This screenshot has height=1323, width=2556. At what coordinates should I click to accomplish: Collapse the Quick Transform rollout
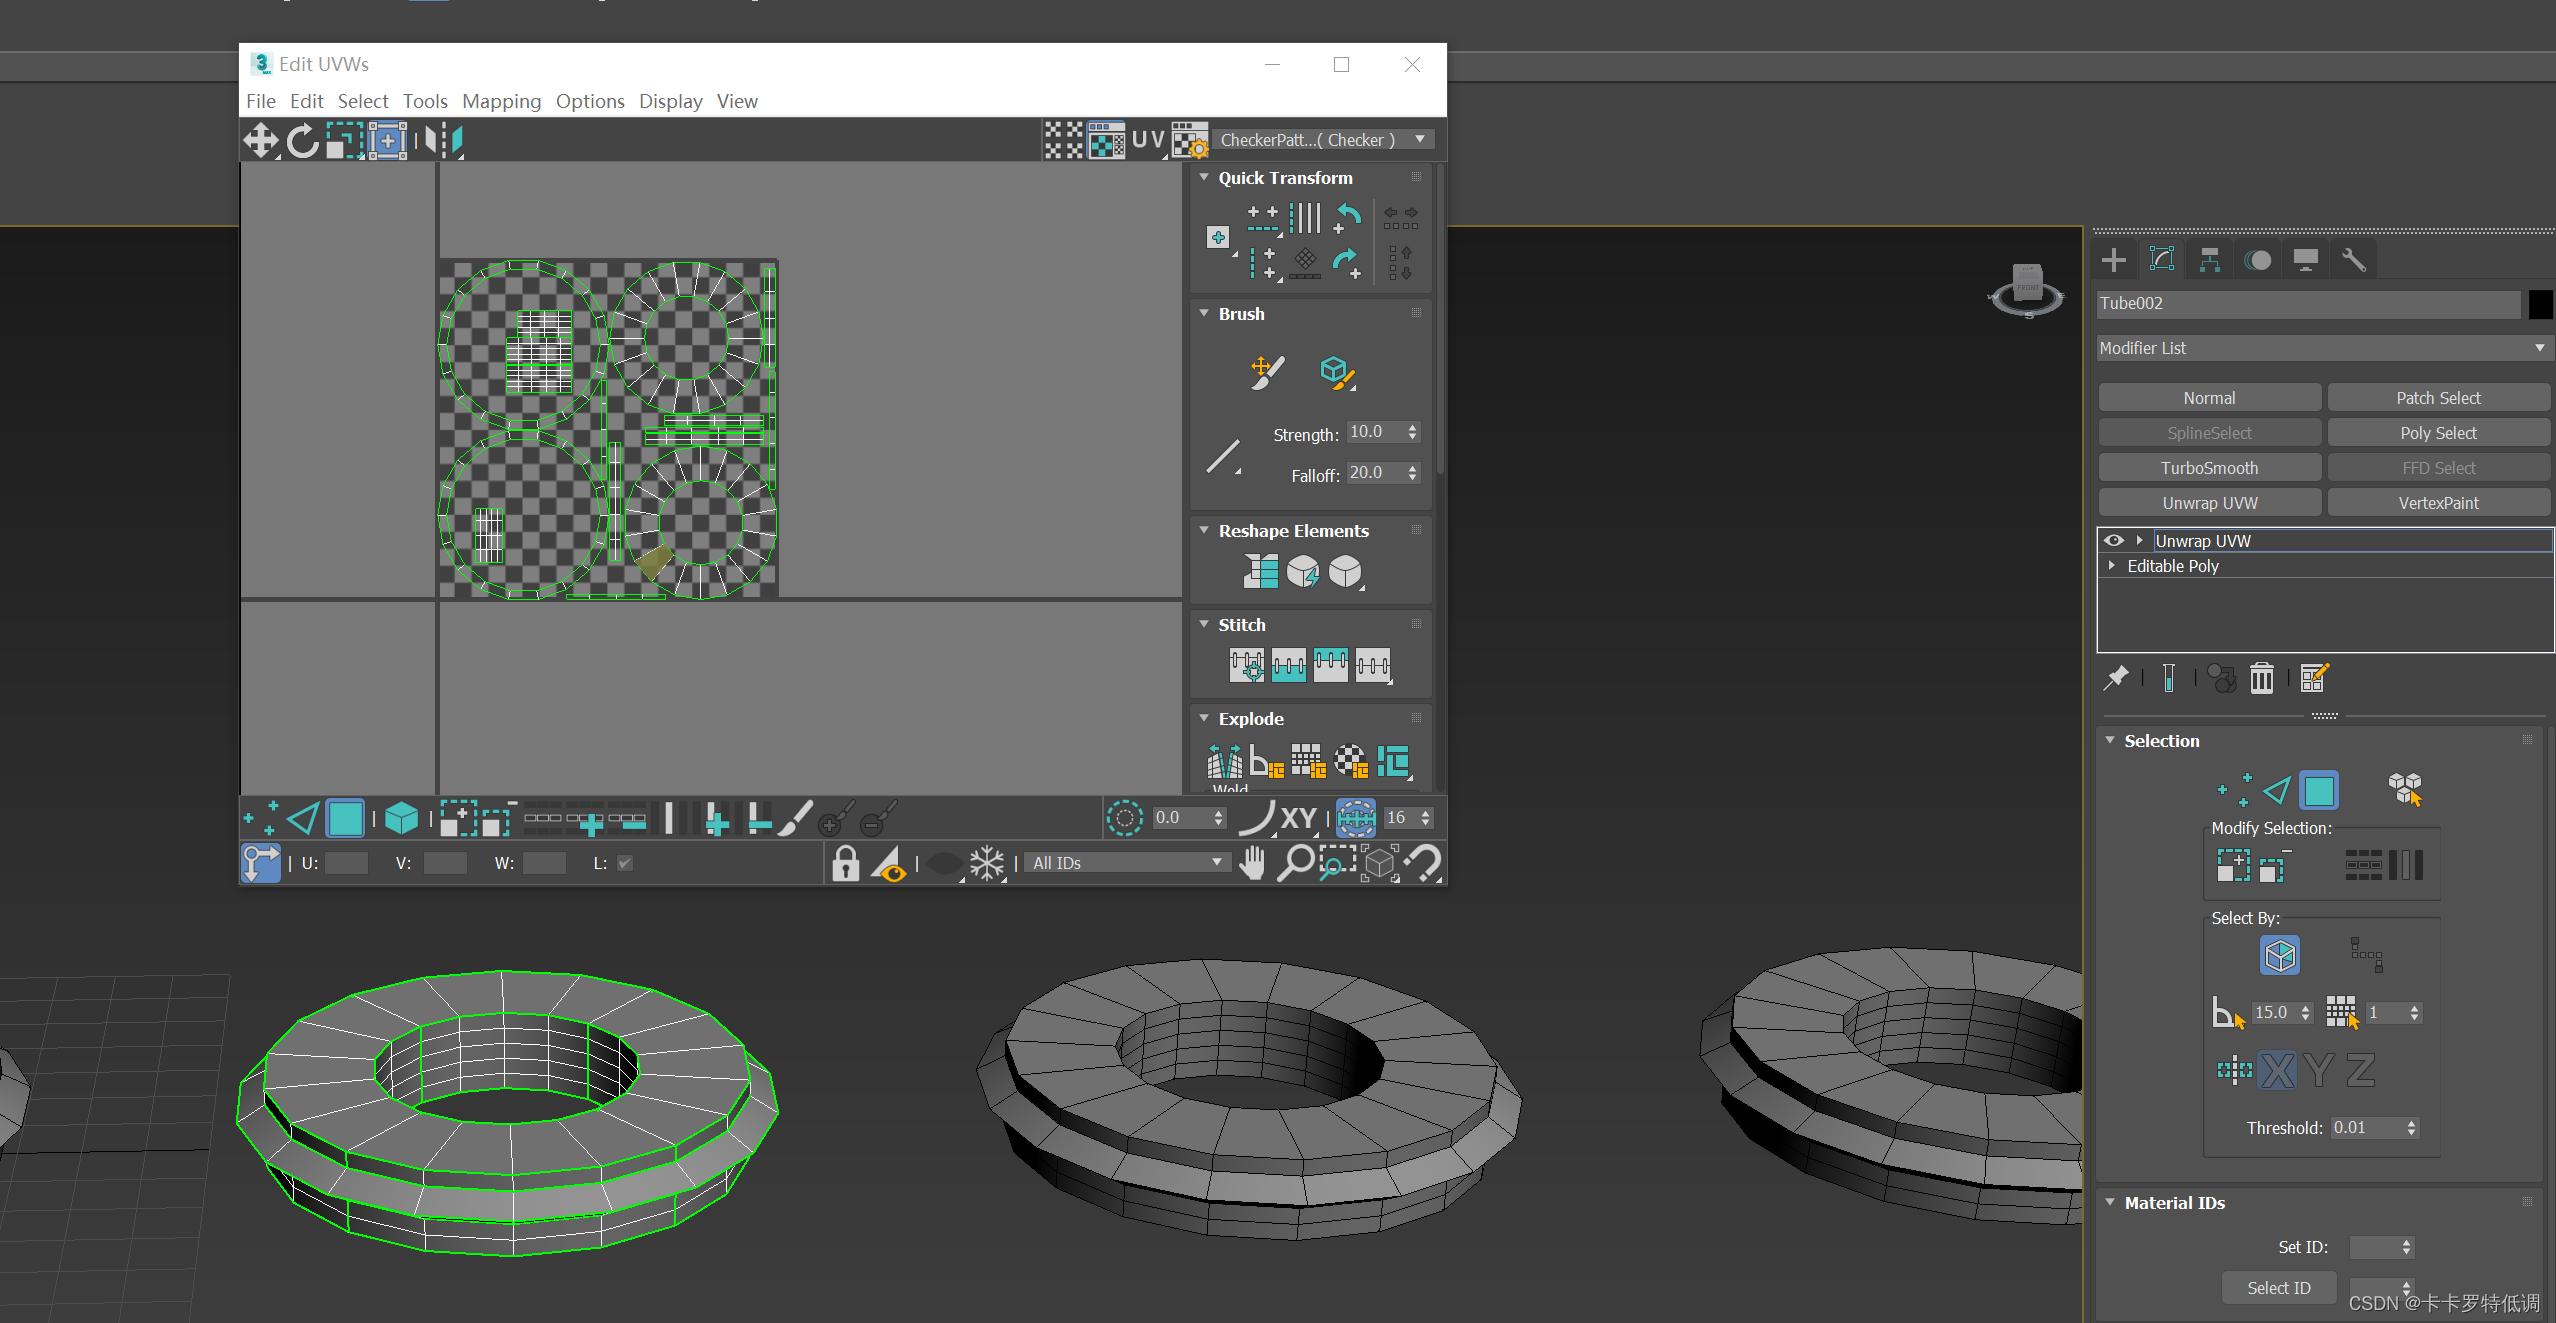(x=1205, y=177)
